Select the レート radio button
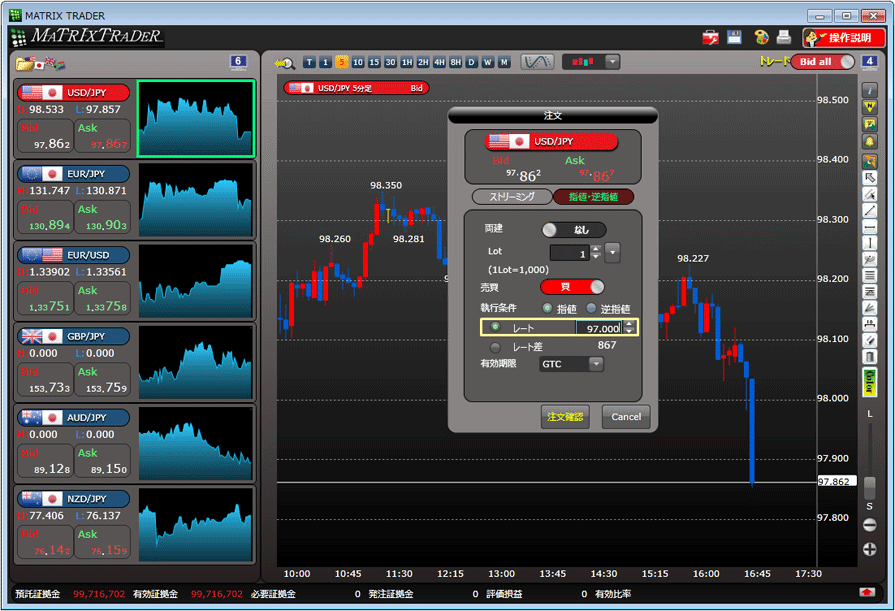 click(495, 327)
